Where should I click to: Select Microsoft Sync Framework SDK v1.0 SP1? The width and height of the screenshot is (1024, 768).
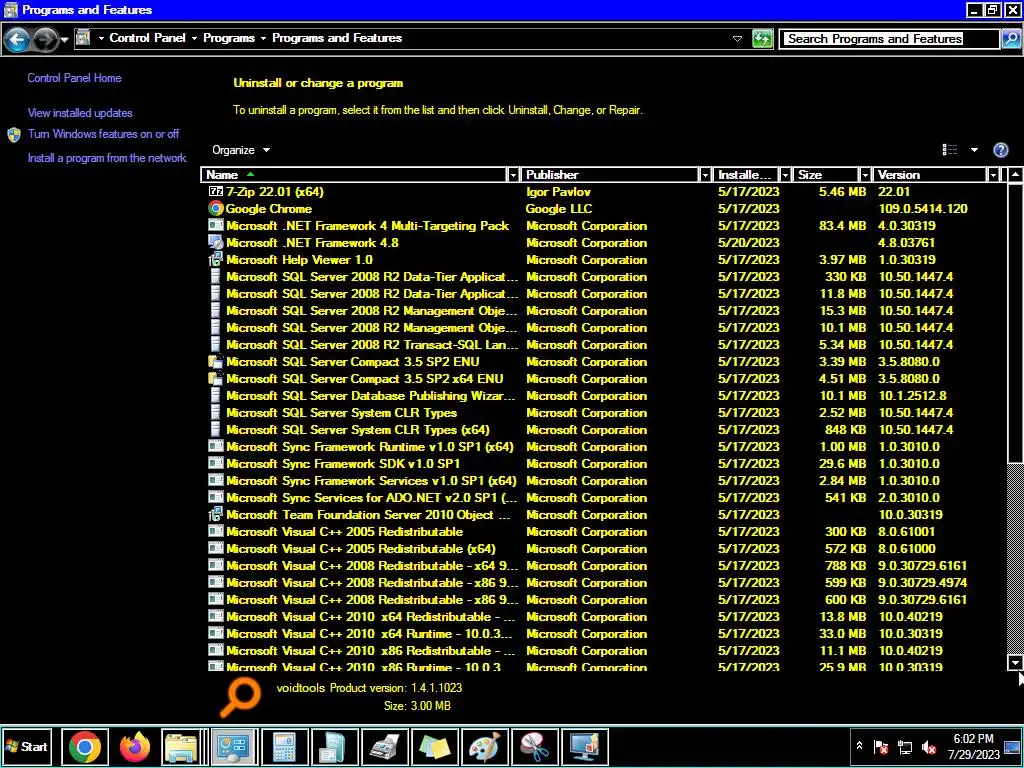[343, 464]
